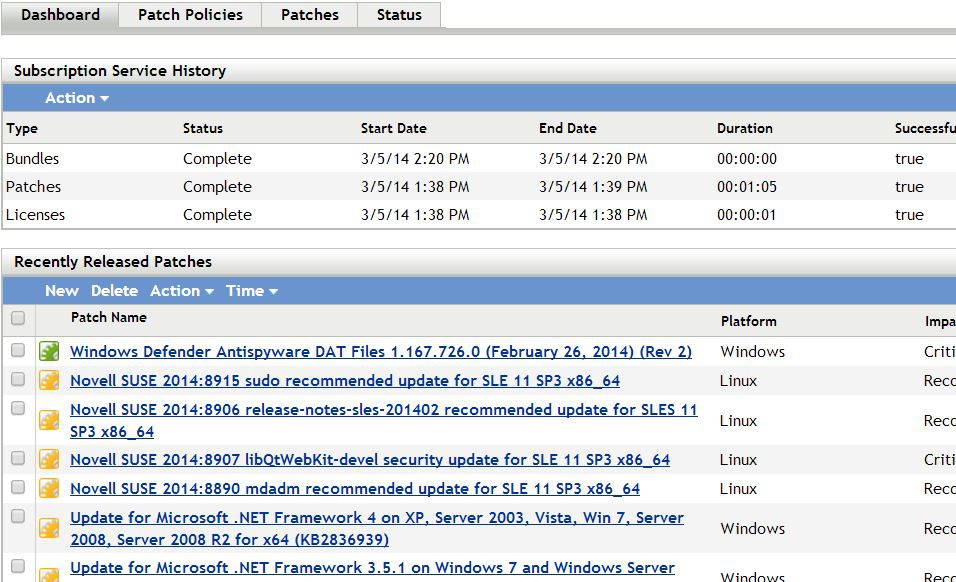Click Linux platform of mdadm update row
The height and width of the screenshot is (582, 956).
click(738, 489)
